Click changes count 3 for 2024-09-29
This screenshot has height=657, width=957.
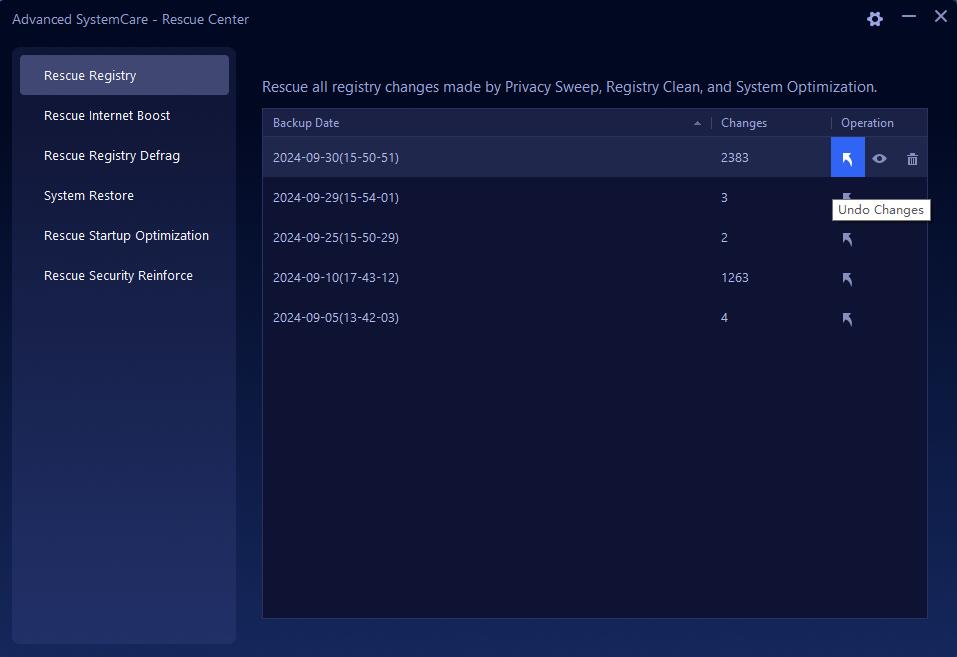[724, 197]
